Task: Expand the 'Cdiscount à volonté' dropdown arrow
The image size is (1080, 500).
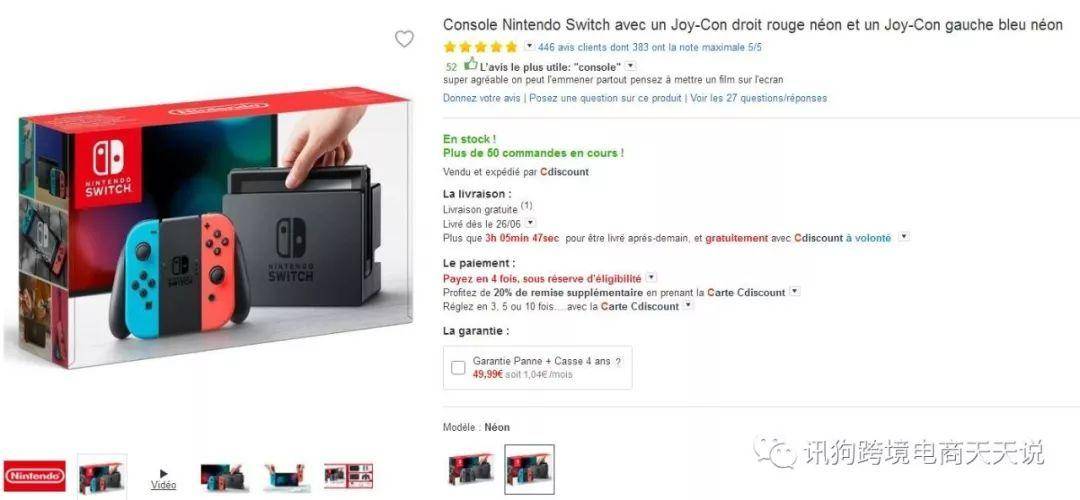Action: [904, 236]
